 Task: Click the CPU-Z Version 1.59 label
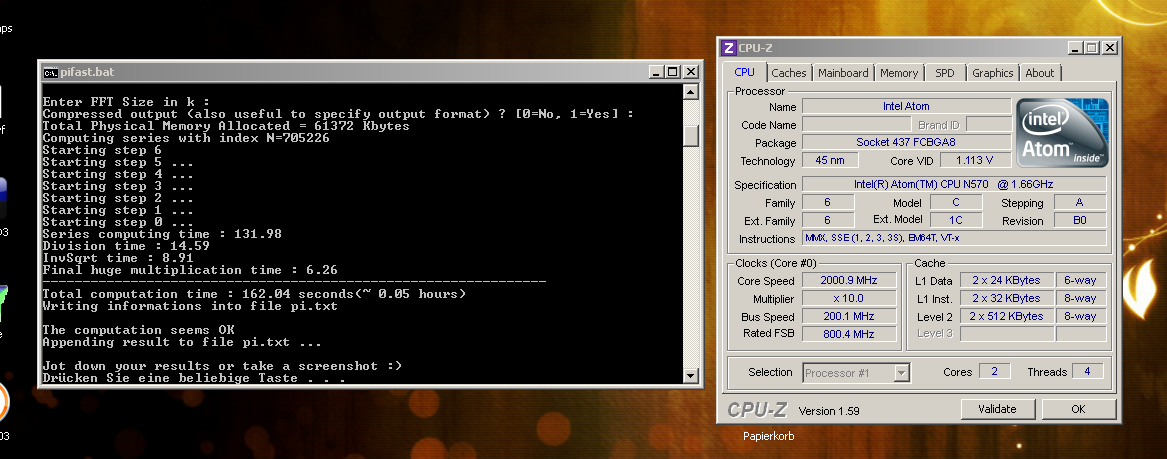click(829, 411)
